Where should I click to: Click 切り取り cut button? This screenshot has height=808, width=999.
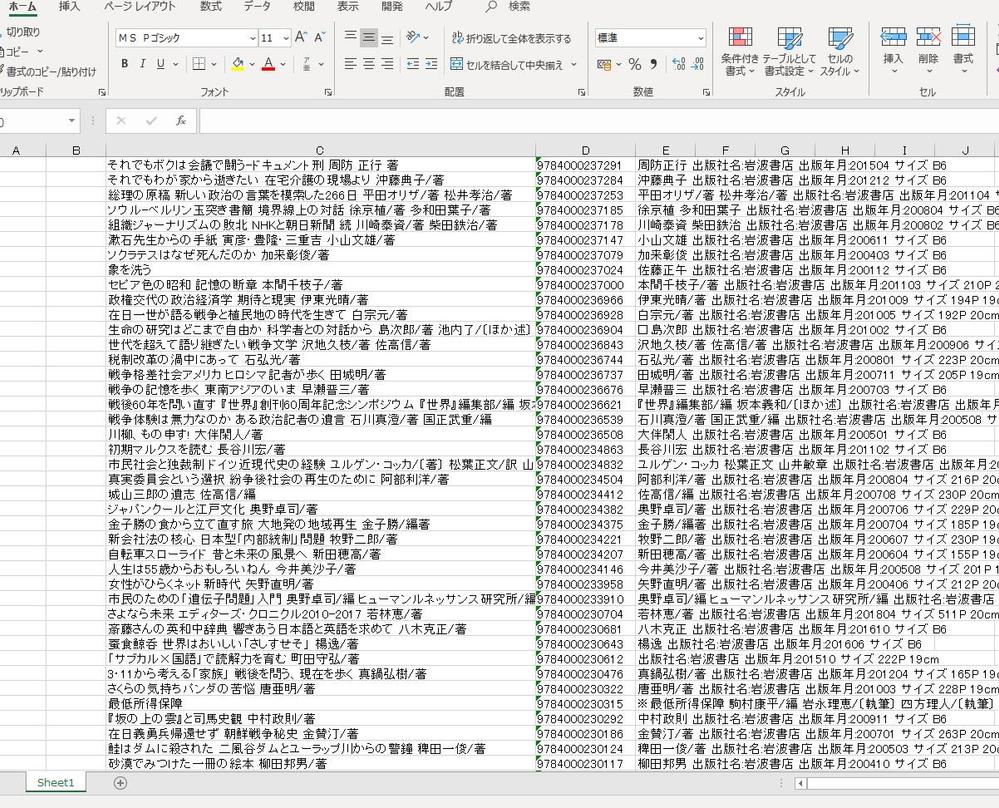tap(20, 31)
